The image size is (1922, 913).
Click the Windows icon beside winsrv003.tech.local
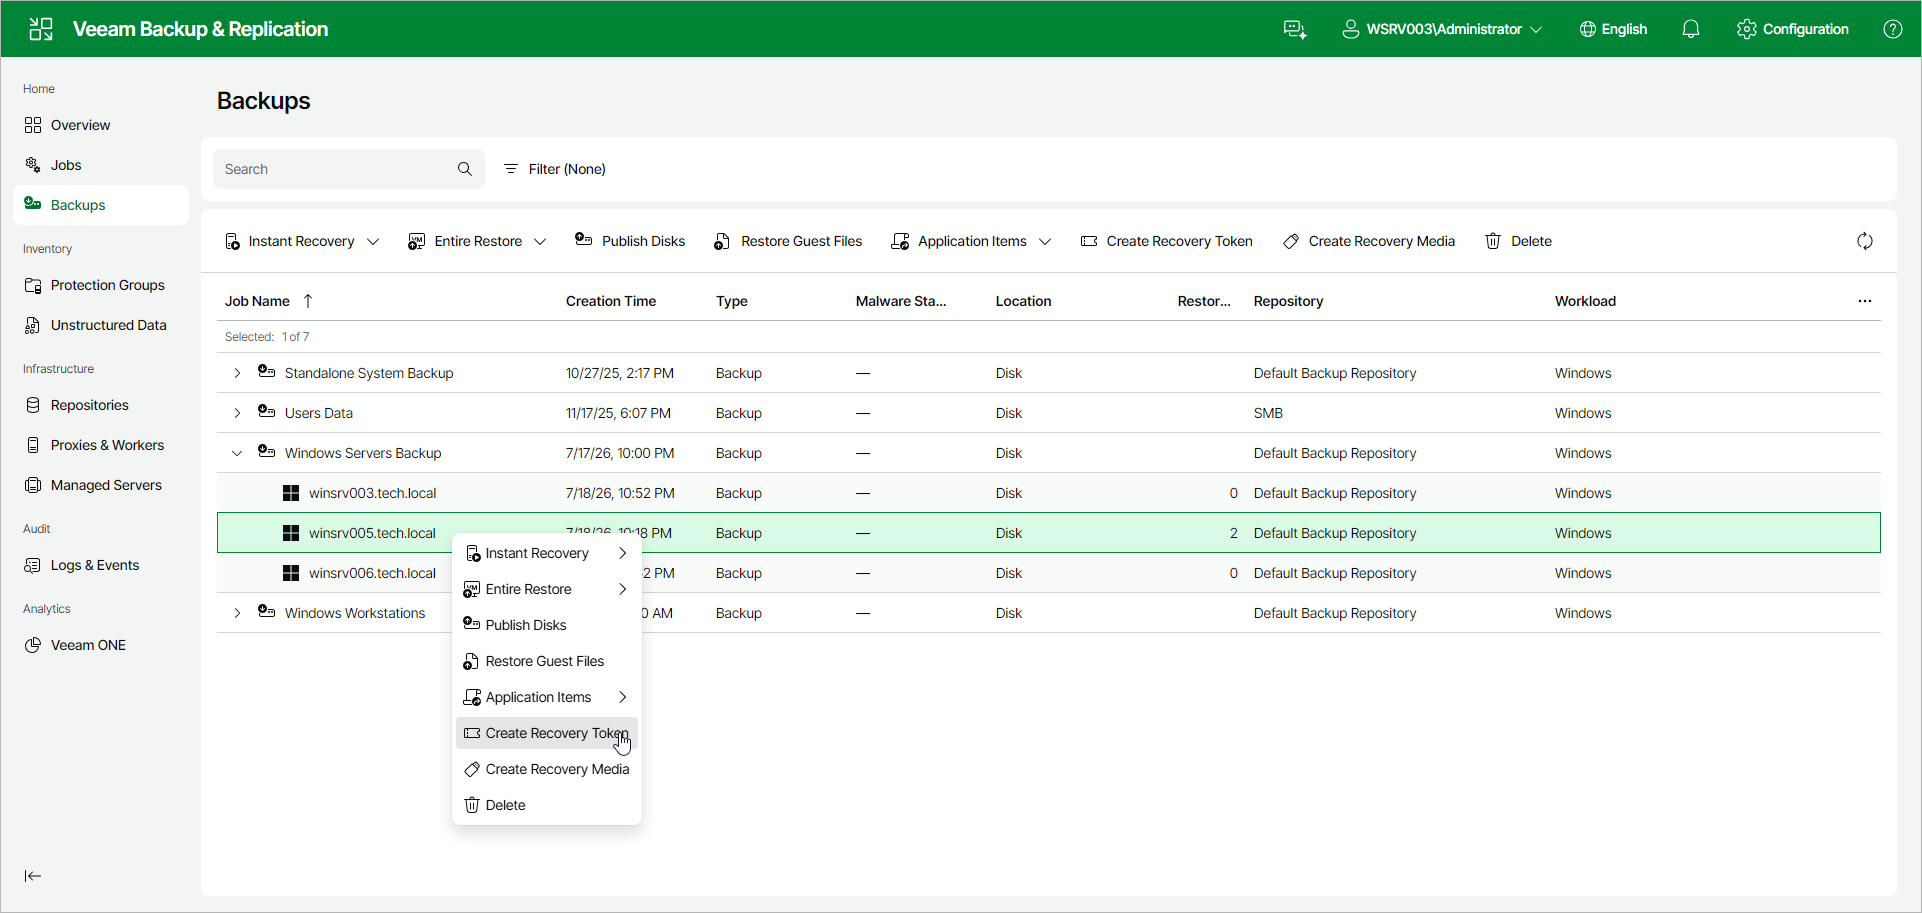pos(291,493)
